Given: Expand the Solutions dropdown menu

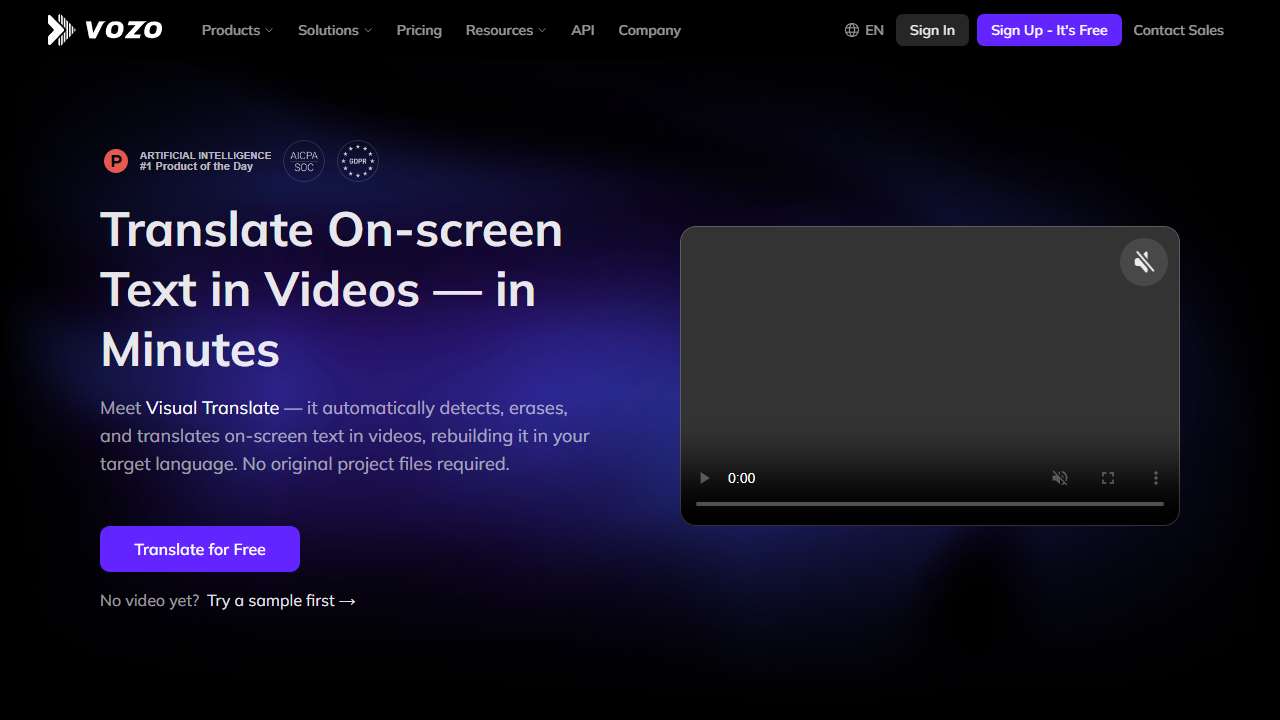Looking at the screenshot, I should click(335, 30).
